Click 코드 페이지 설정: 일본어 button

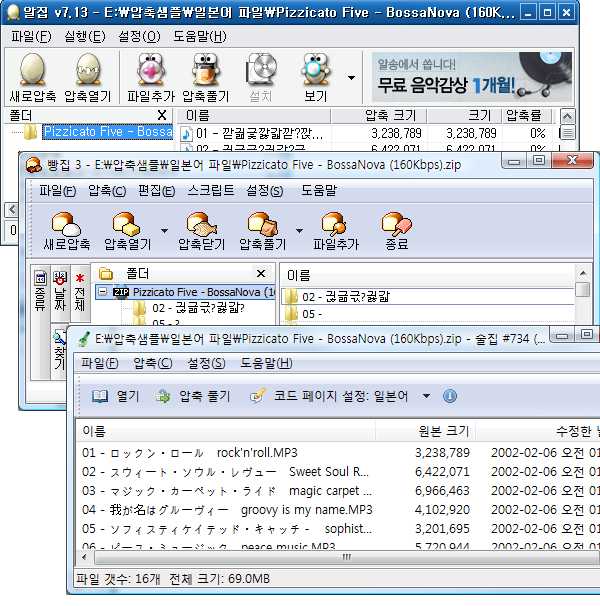(x=329, y=396)
